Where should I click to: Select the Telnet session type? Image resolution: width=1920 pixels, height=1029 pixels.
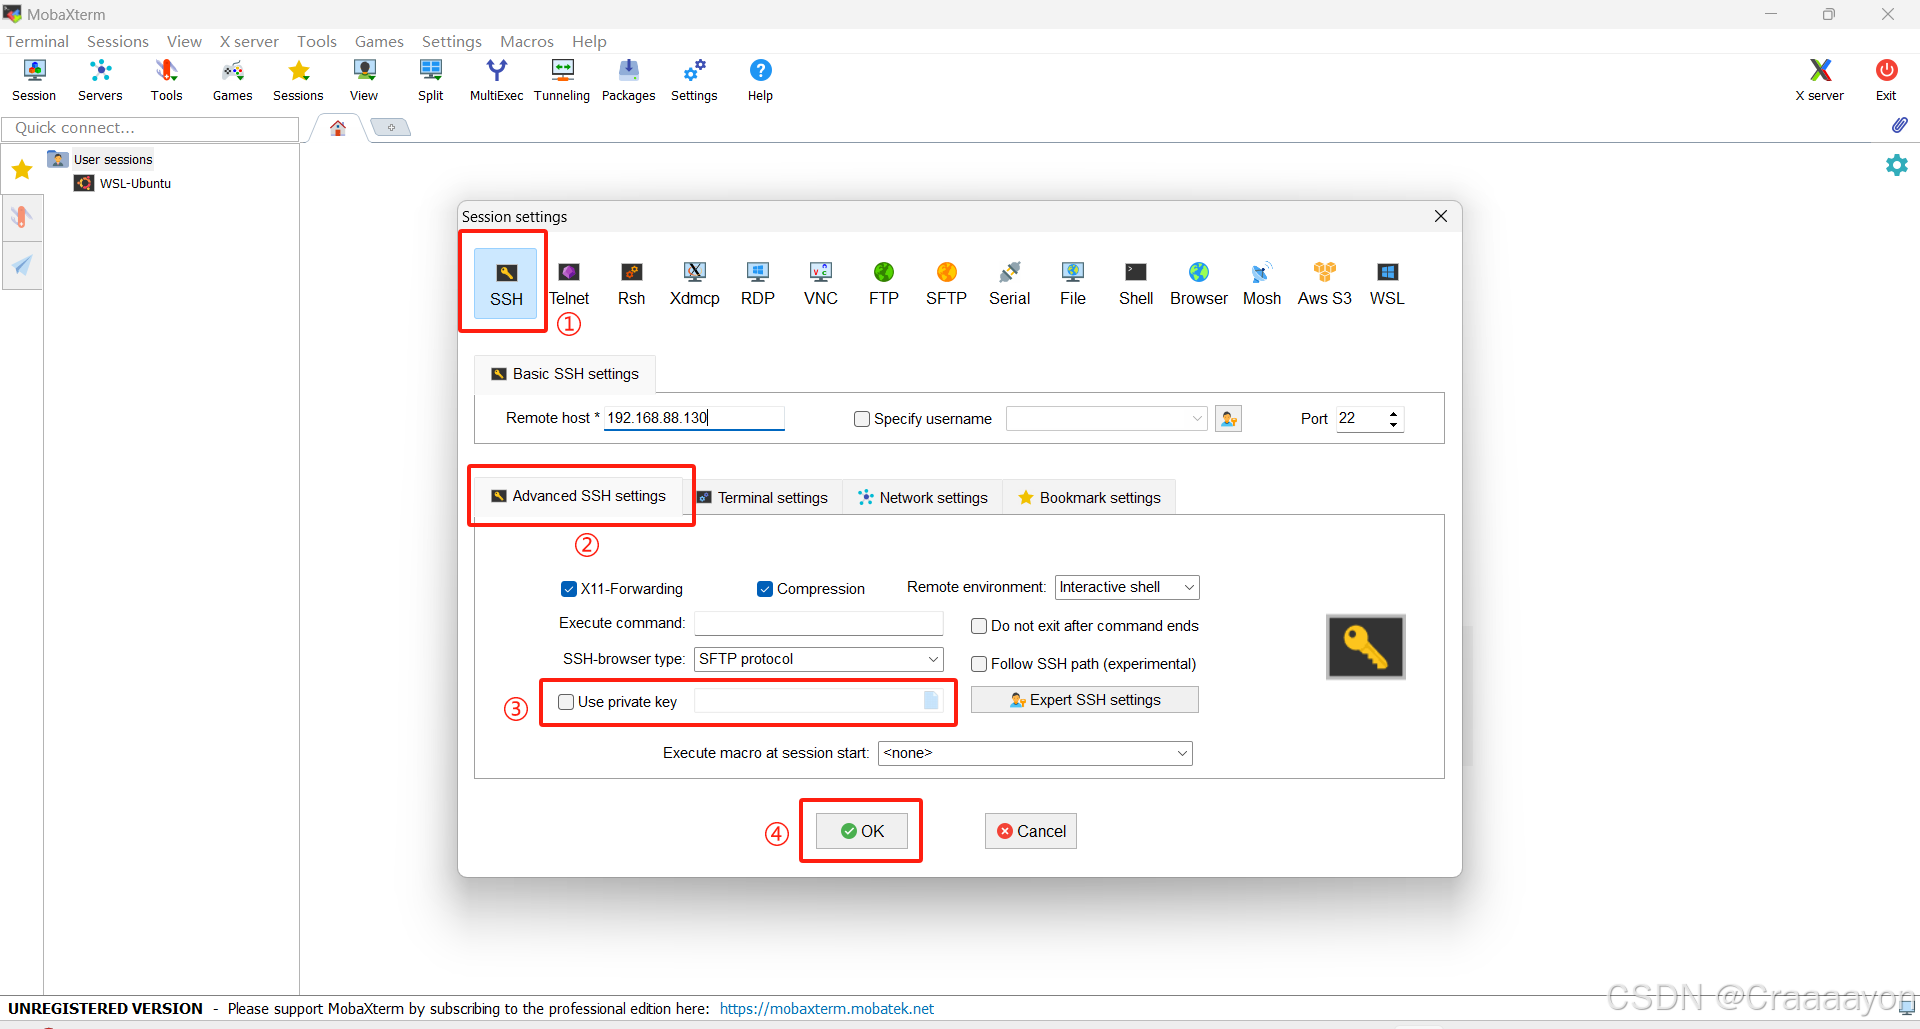click(569, 283)
